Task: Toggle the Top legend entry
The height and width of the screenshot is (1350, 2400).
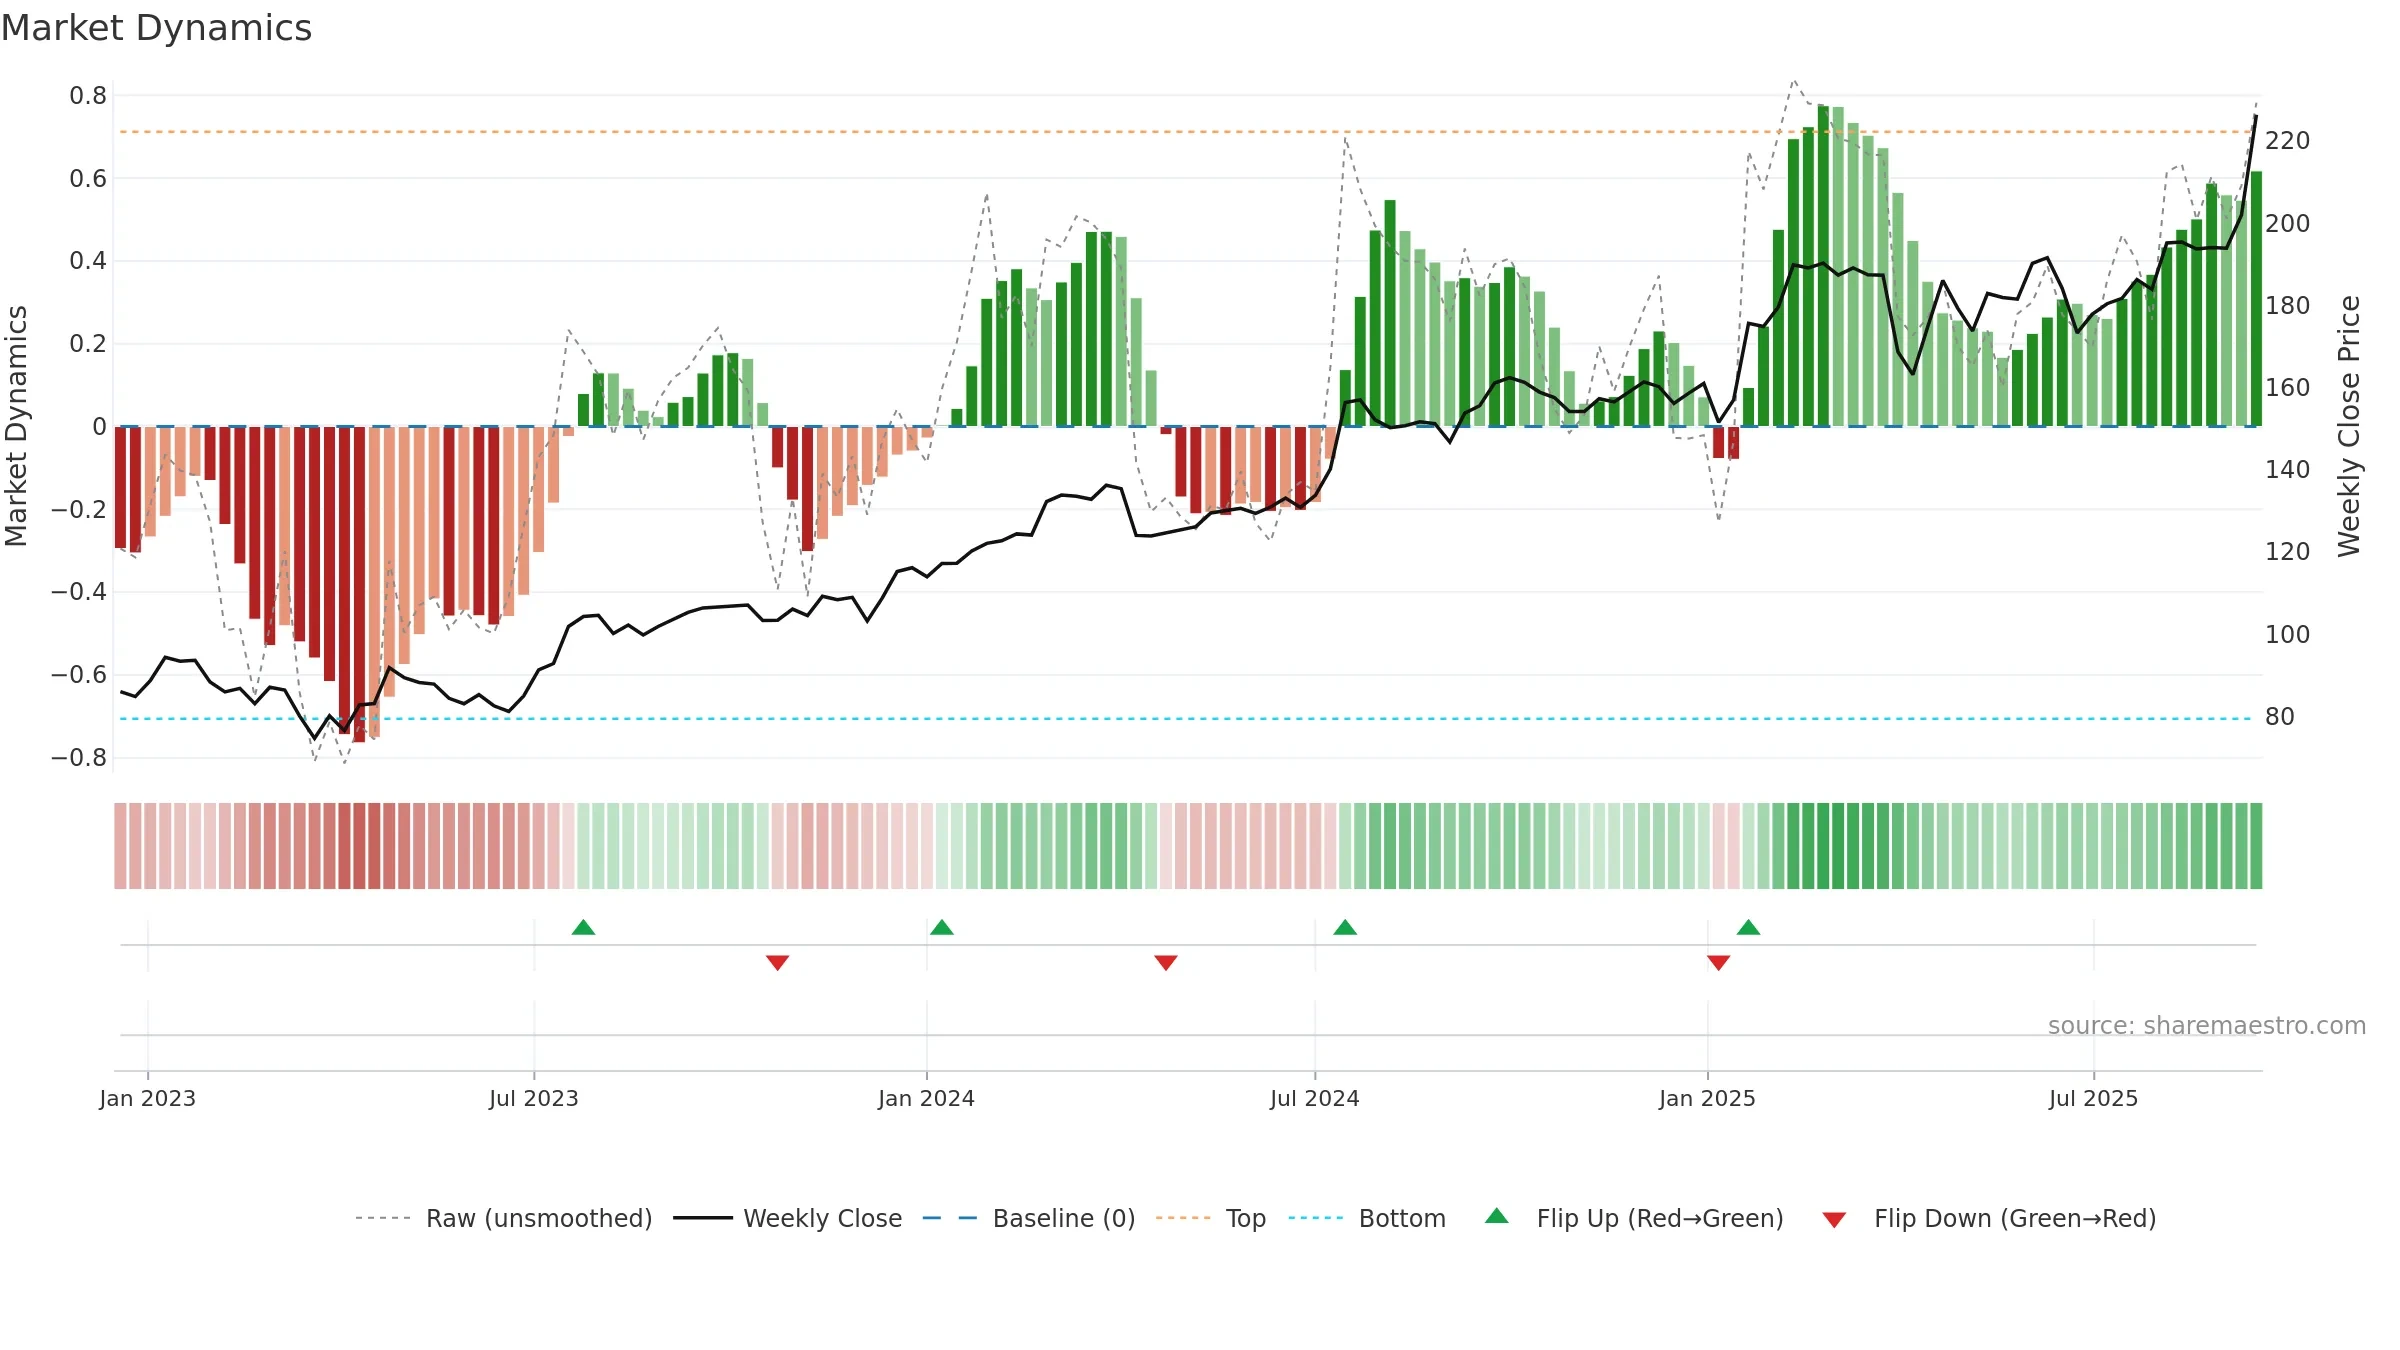Action: pyautogui.click(x=1211, y=1218)
